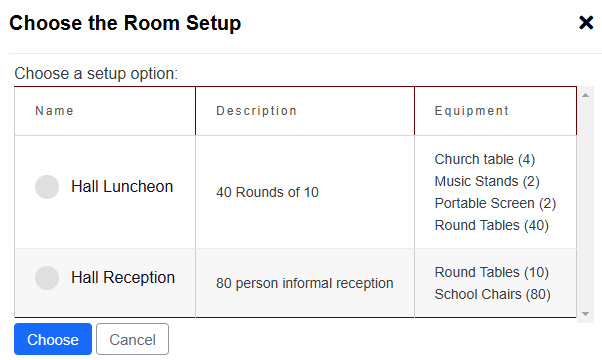Click the Music Stands (2) equipment entry
The width and height of the screenshot is (602, 360).
487,181
